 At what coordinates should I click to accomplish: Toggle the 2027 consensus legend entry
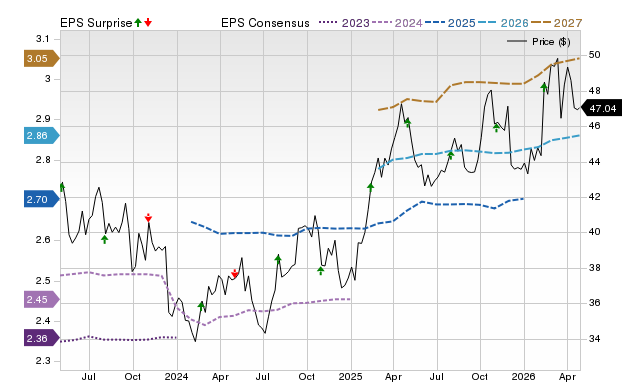tap(556, 23)
